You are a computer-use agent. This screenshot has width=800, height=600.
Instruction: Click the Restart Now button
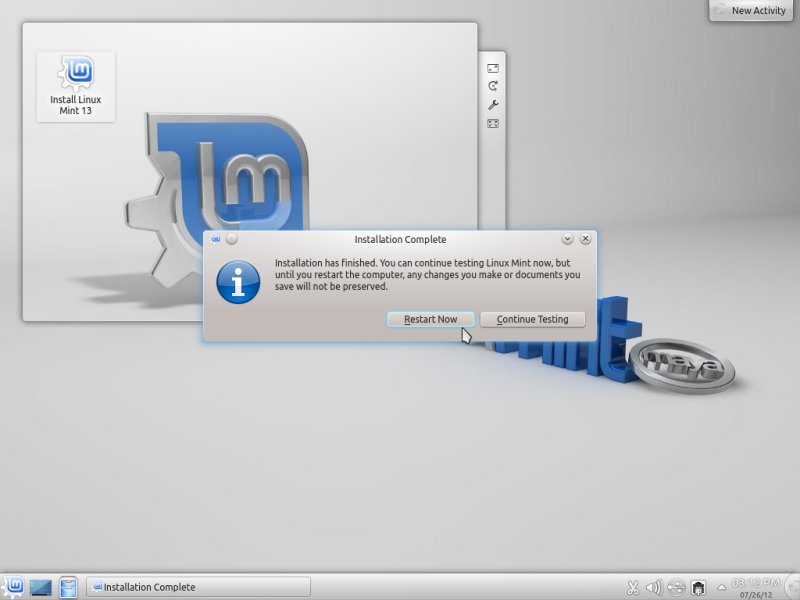430,319
